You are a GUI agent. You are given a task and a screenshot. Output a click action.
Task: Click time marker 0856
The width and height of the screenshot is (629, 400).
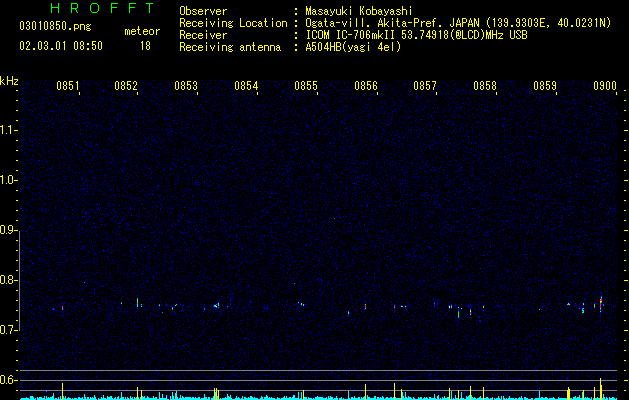coord(366,86)
